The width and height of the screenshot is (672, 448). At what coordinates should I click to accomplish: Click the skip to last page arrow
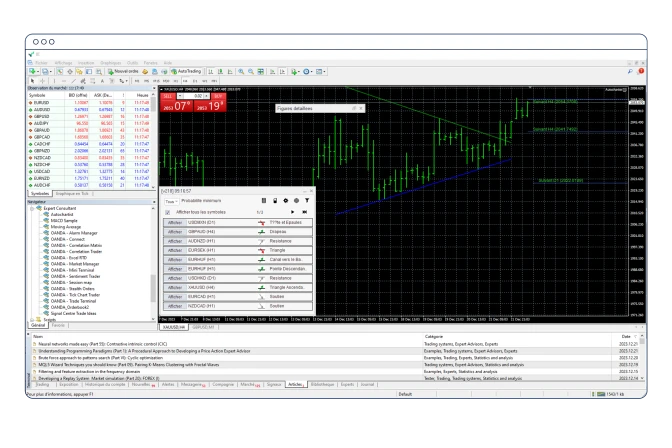pyautogui.click(x=304, y=212)
